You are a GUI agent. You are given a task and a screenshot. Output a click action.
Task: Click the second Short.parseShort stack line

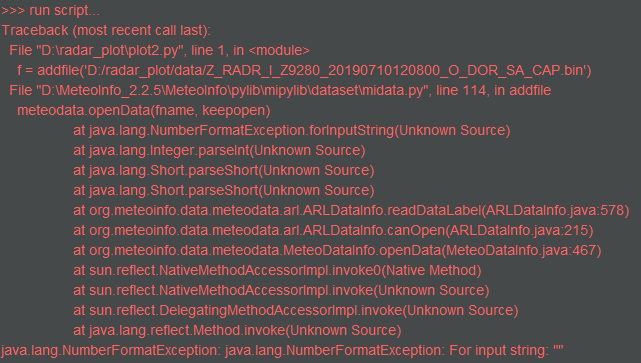click(224, 190)
